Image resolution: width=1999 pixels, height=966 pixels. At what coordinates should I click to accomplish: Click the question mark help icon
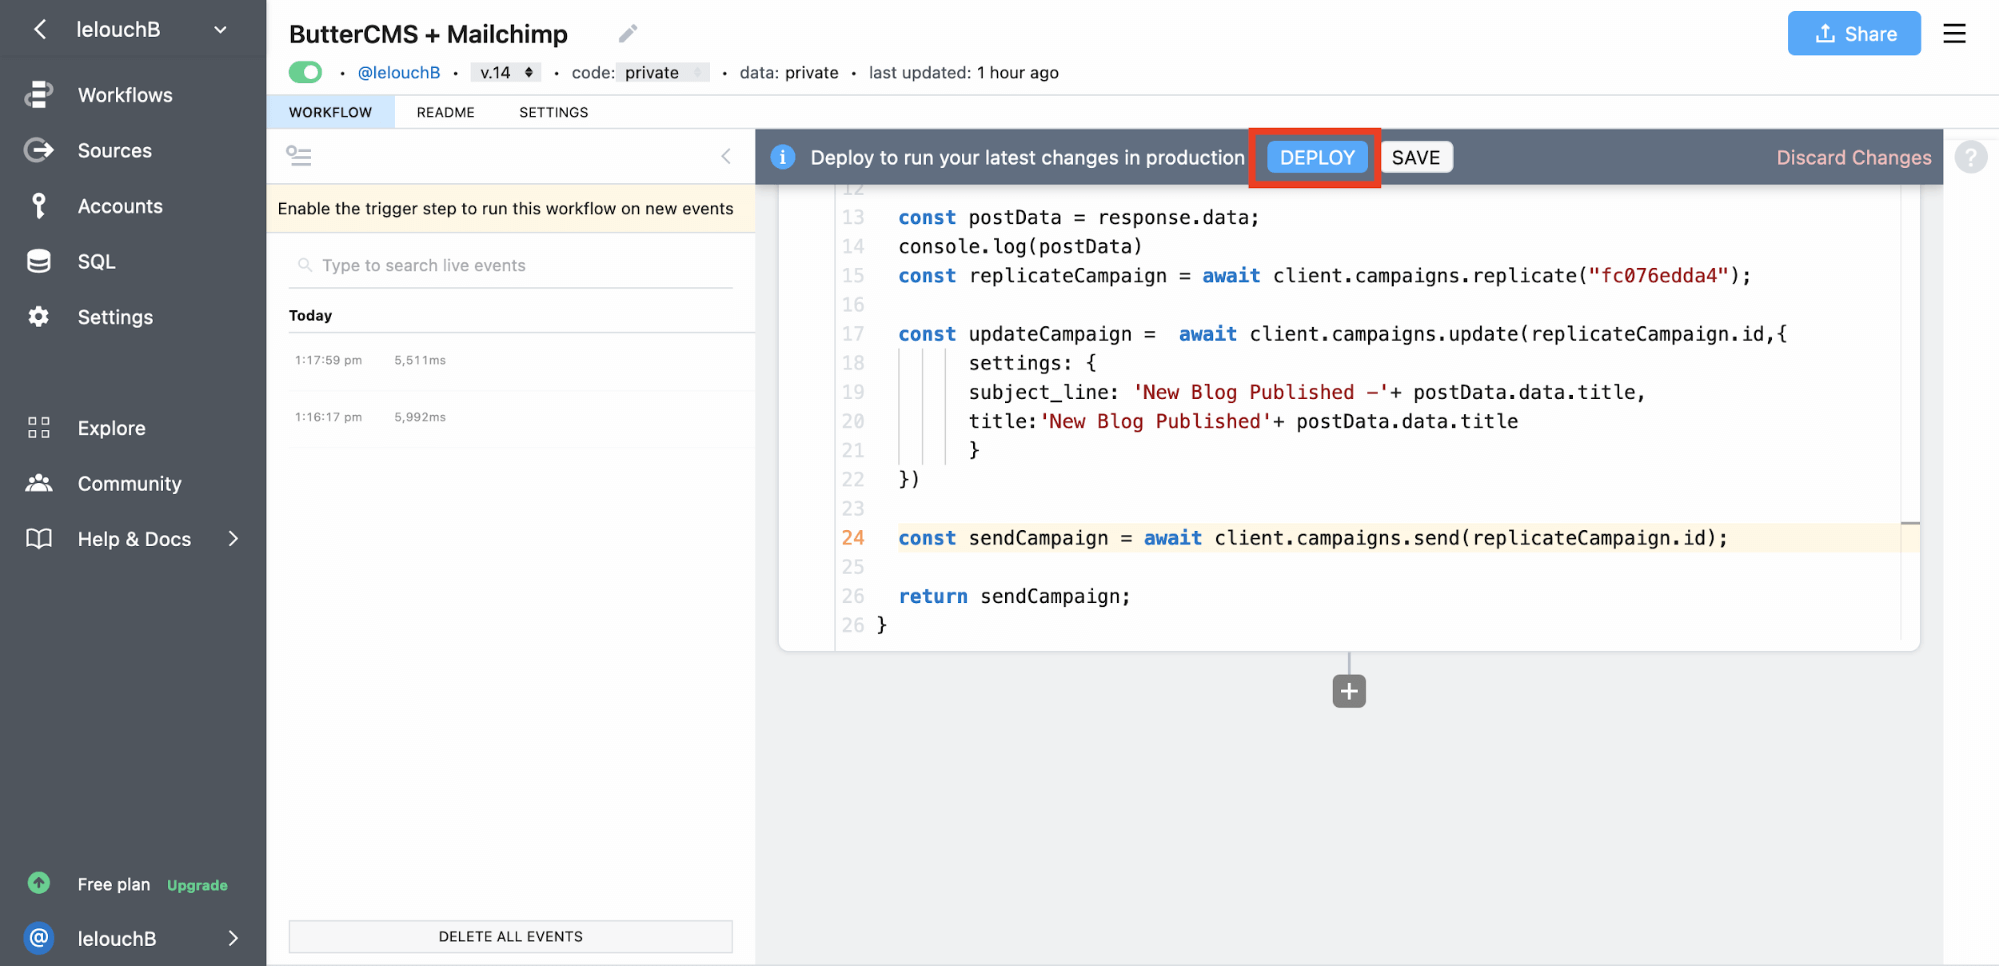tap(1971, 157)
